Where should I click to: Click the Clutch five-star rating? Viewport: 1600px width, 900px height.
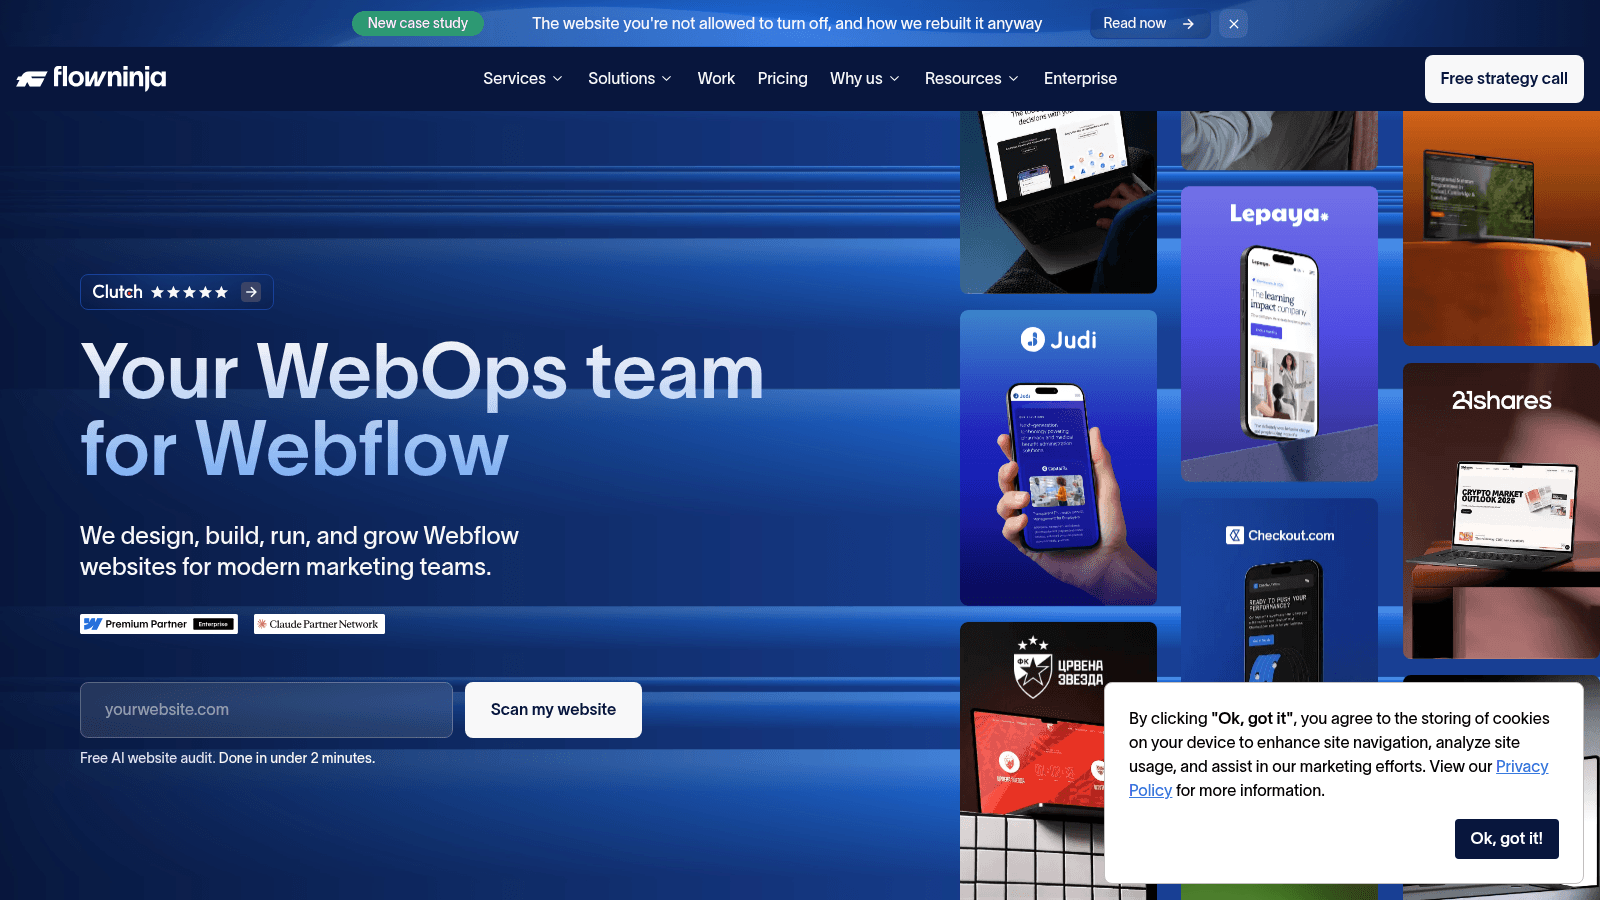[x=189, y=292]
